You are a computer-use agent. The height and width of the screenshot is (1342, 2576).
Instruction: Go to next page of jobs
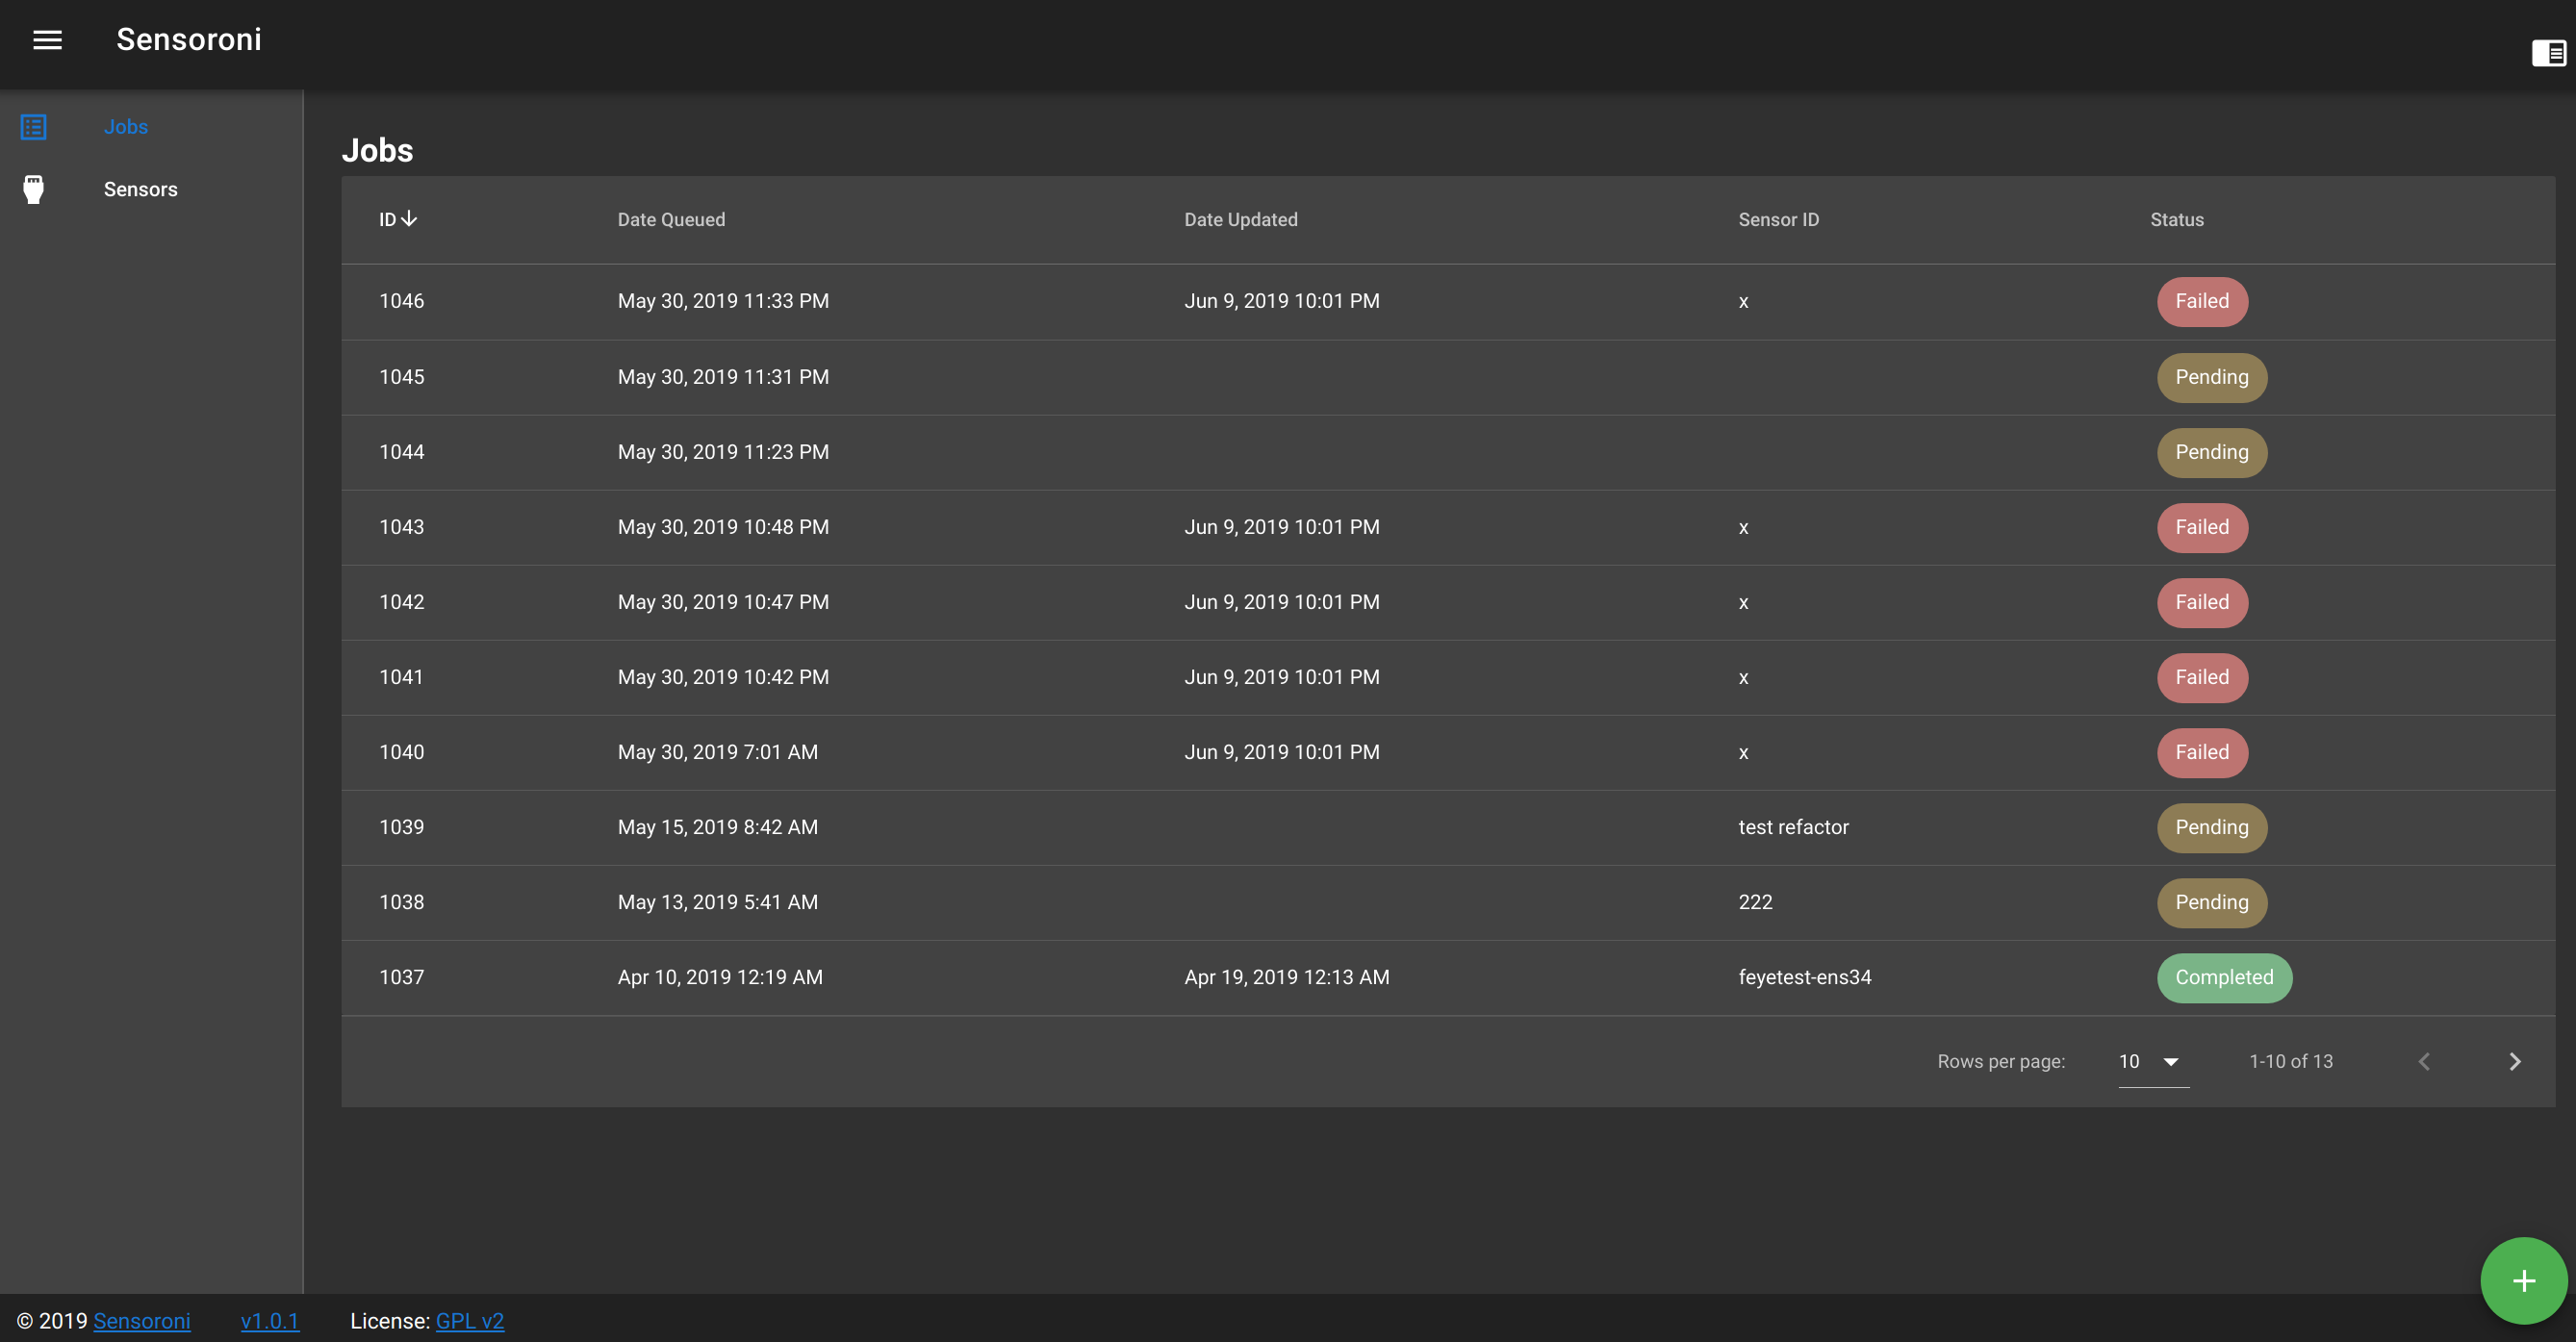click(x=2514, y=1061)
